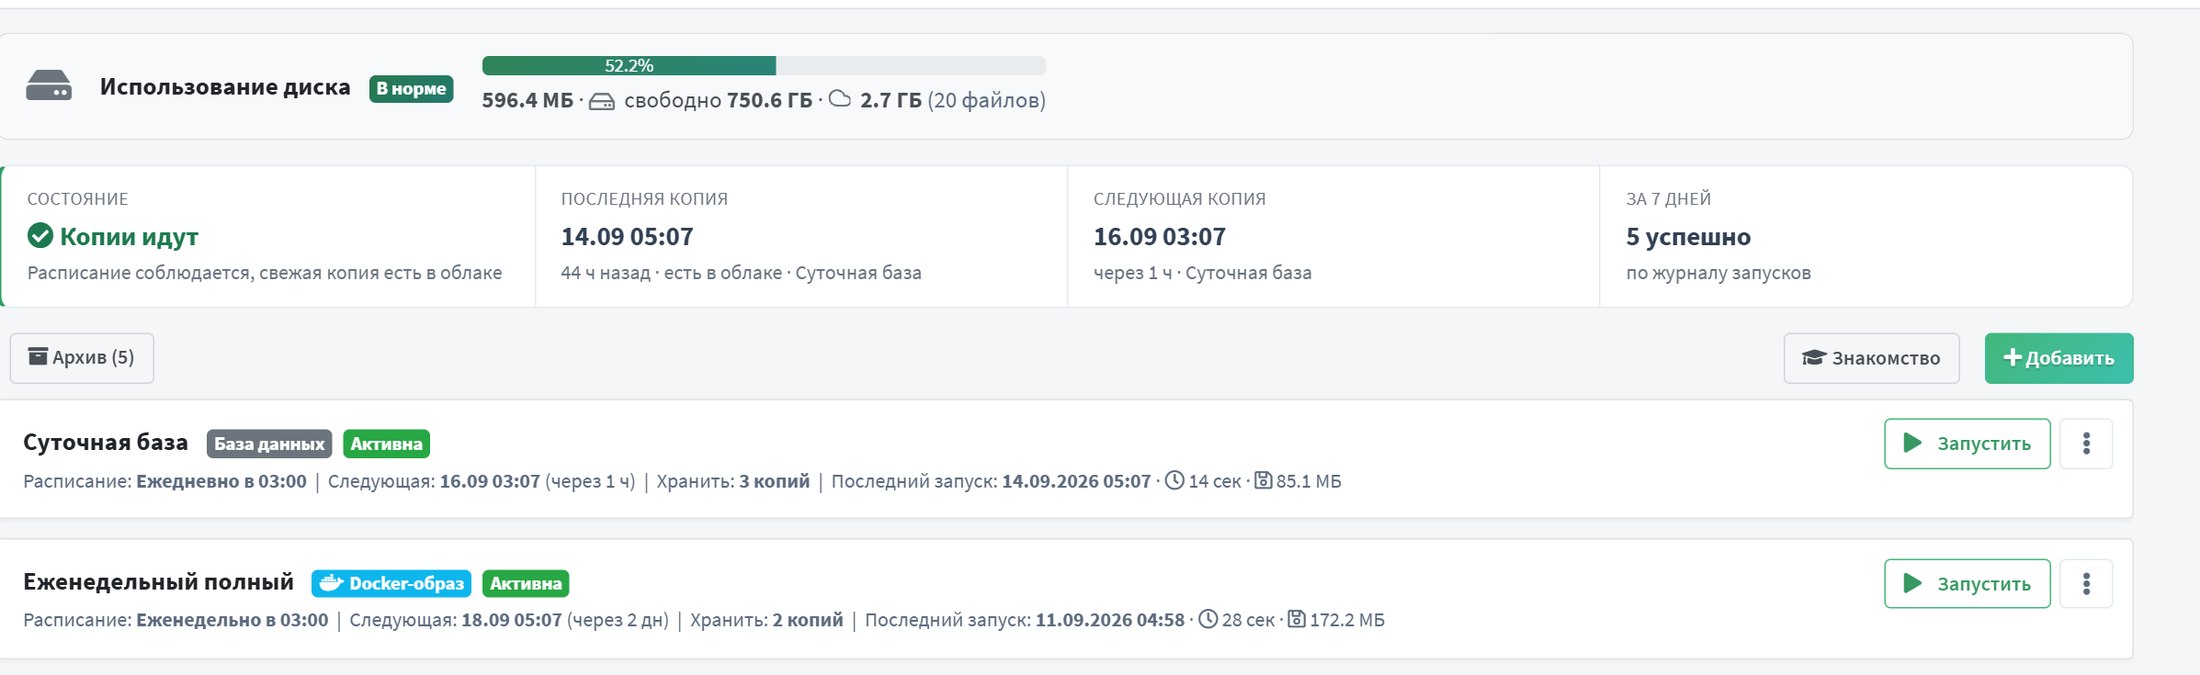Click the save icon before 85.1 МБ
2200x675 pixels.
coord(1263,480)
